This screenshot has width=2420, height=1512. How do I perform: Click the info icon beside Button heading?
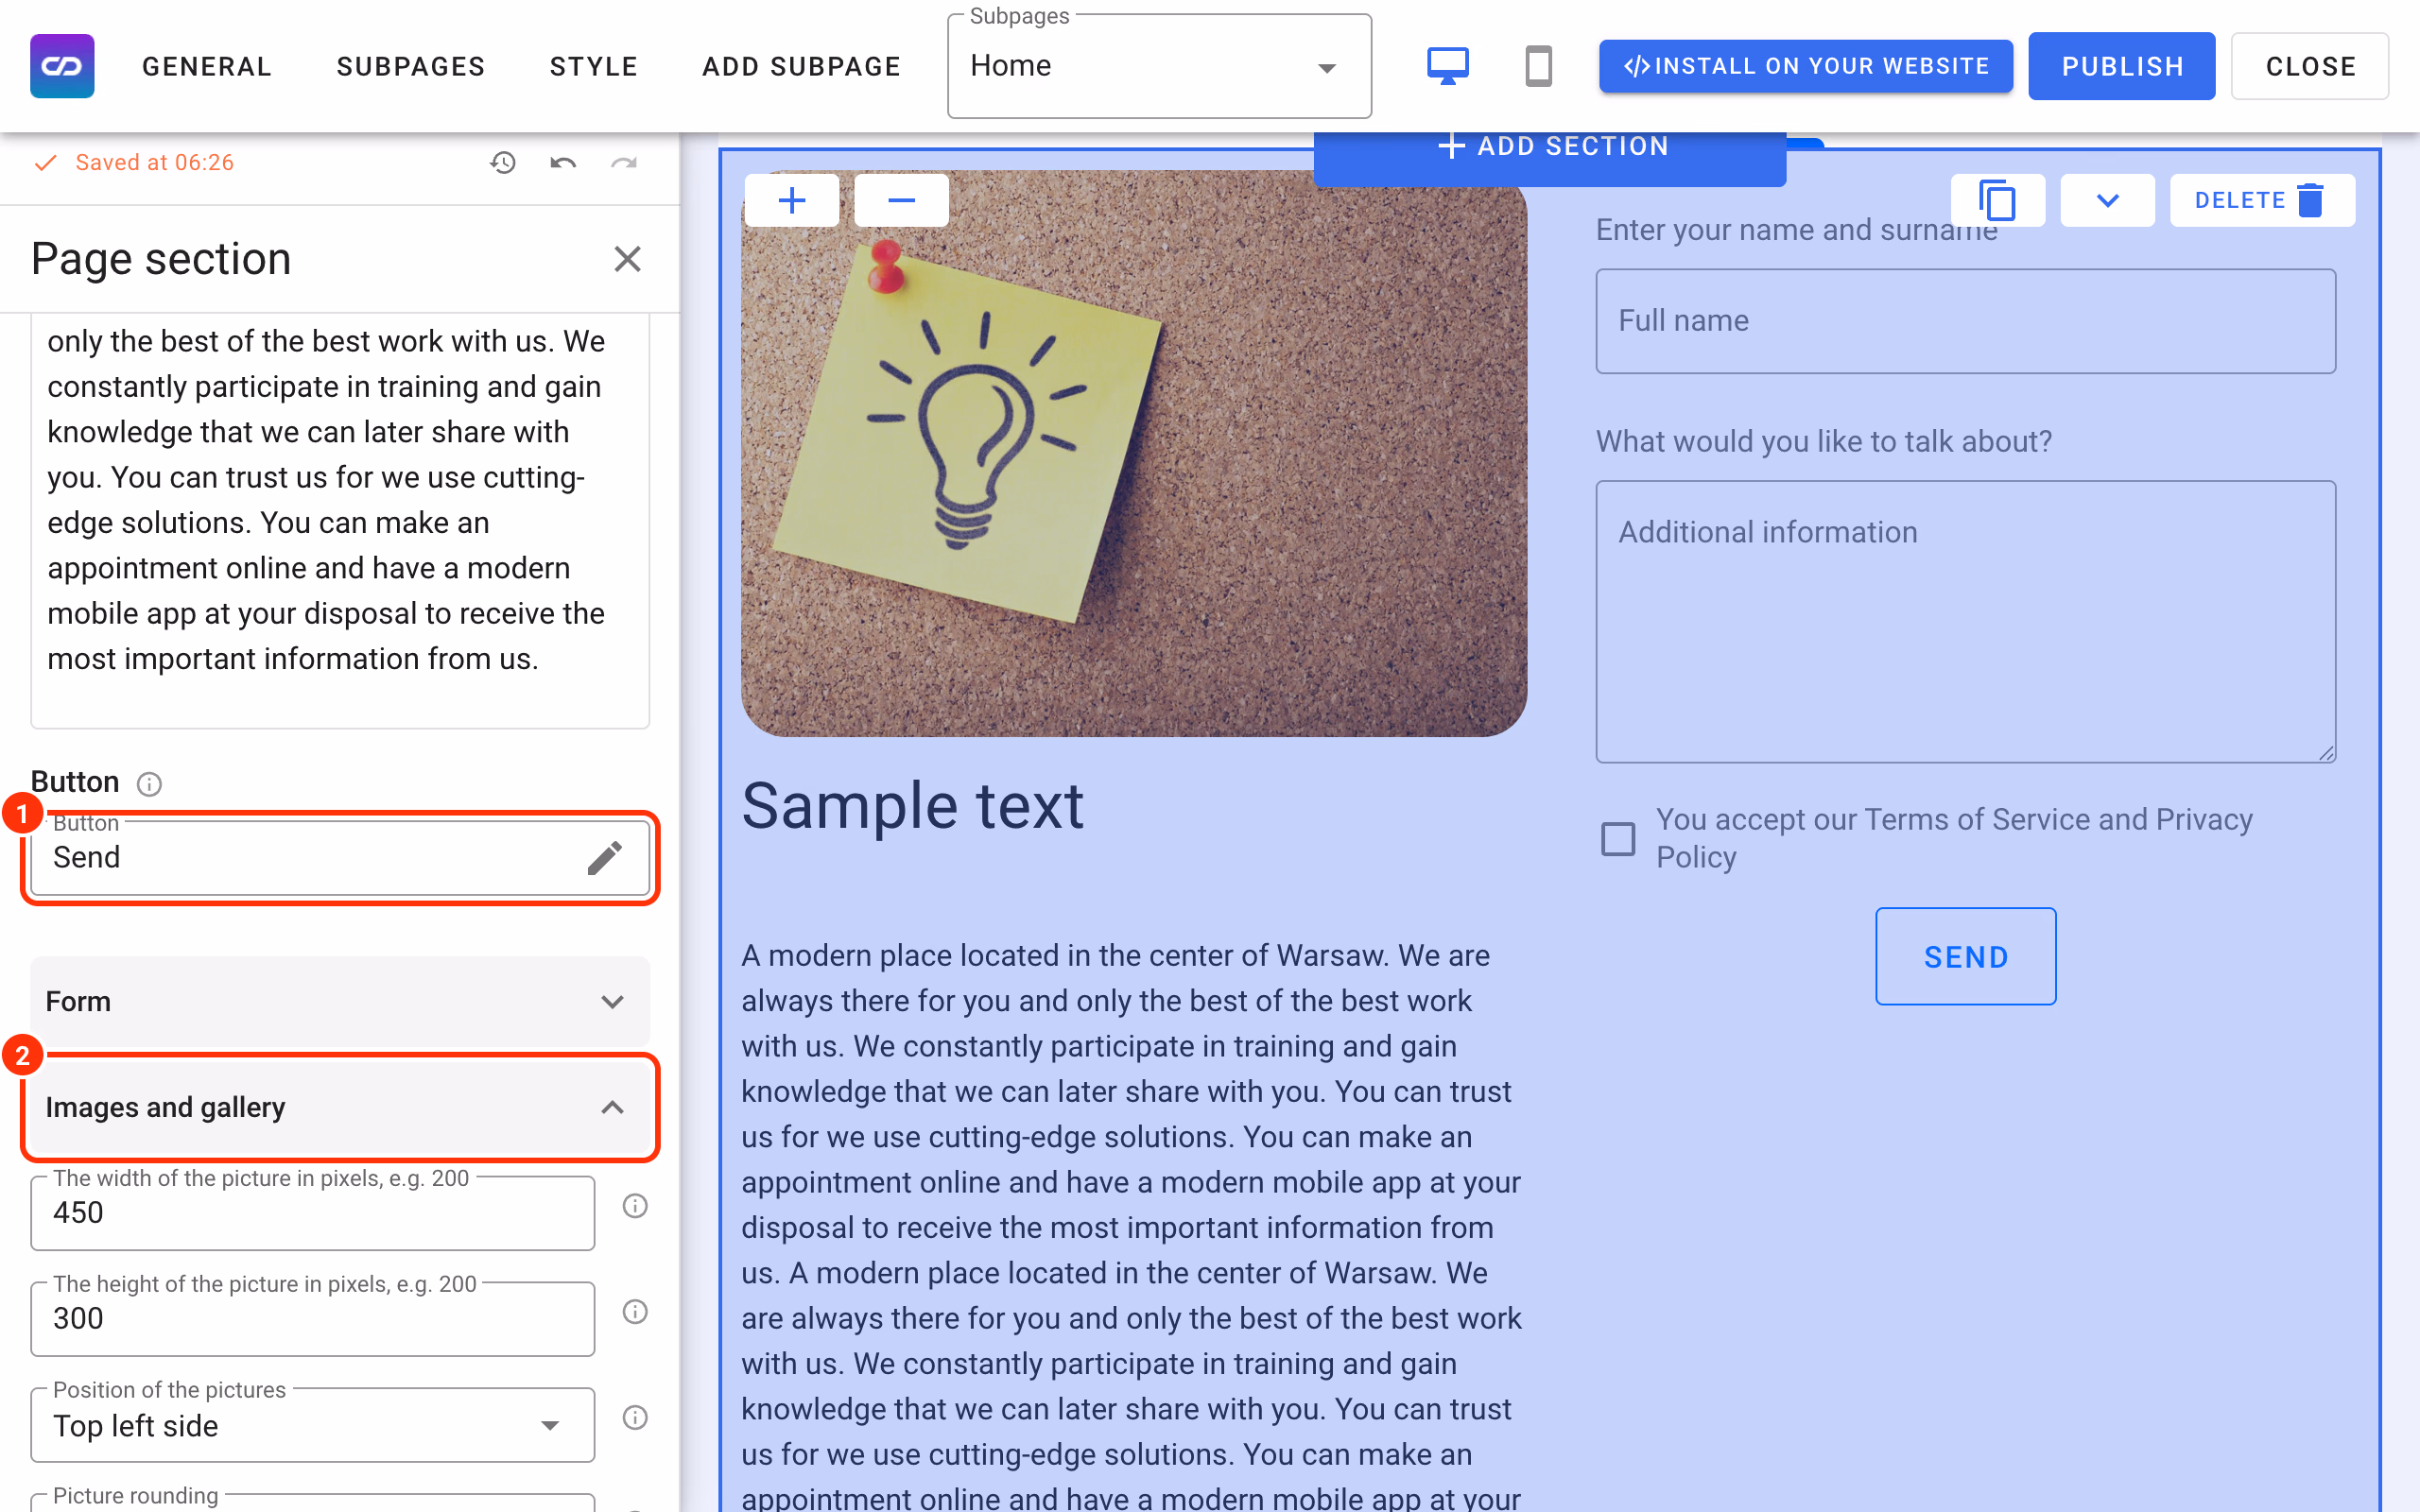tap(149, 783)
